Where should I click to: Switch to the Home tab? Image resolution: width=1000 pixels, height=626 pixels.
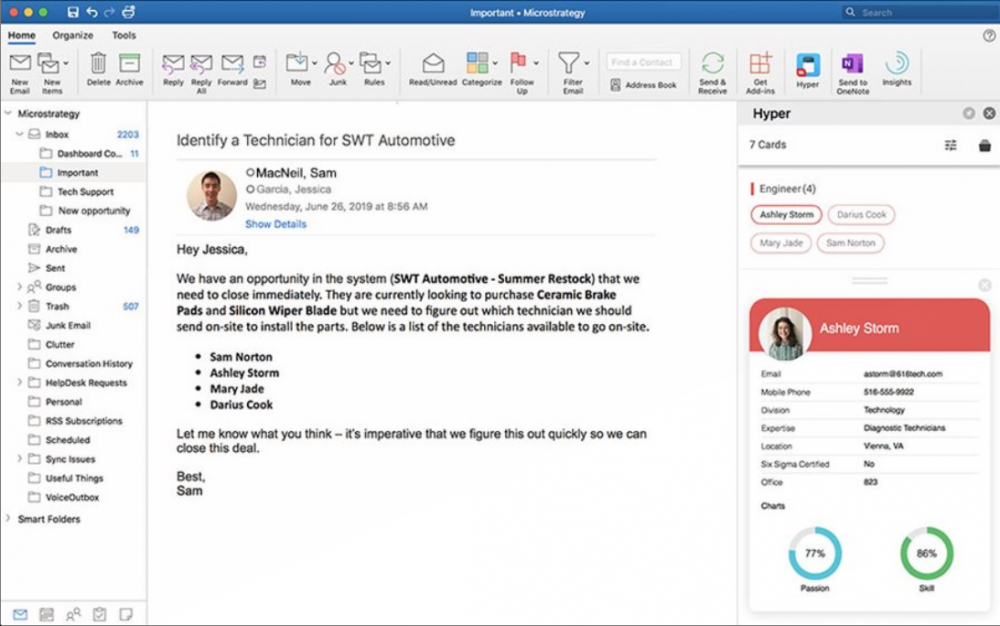click(x=22, y=35)
